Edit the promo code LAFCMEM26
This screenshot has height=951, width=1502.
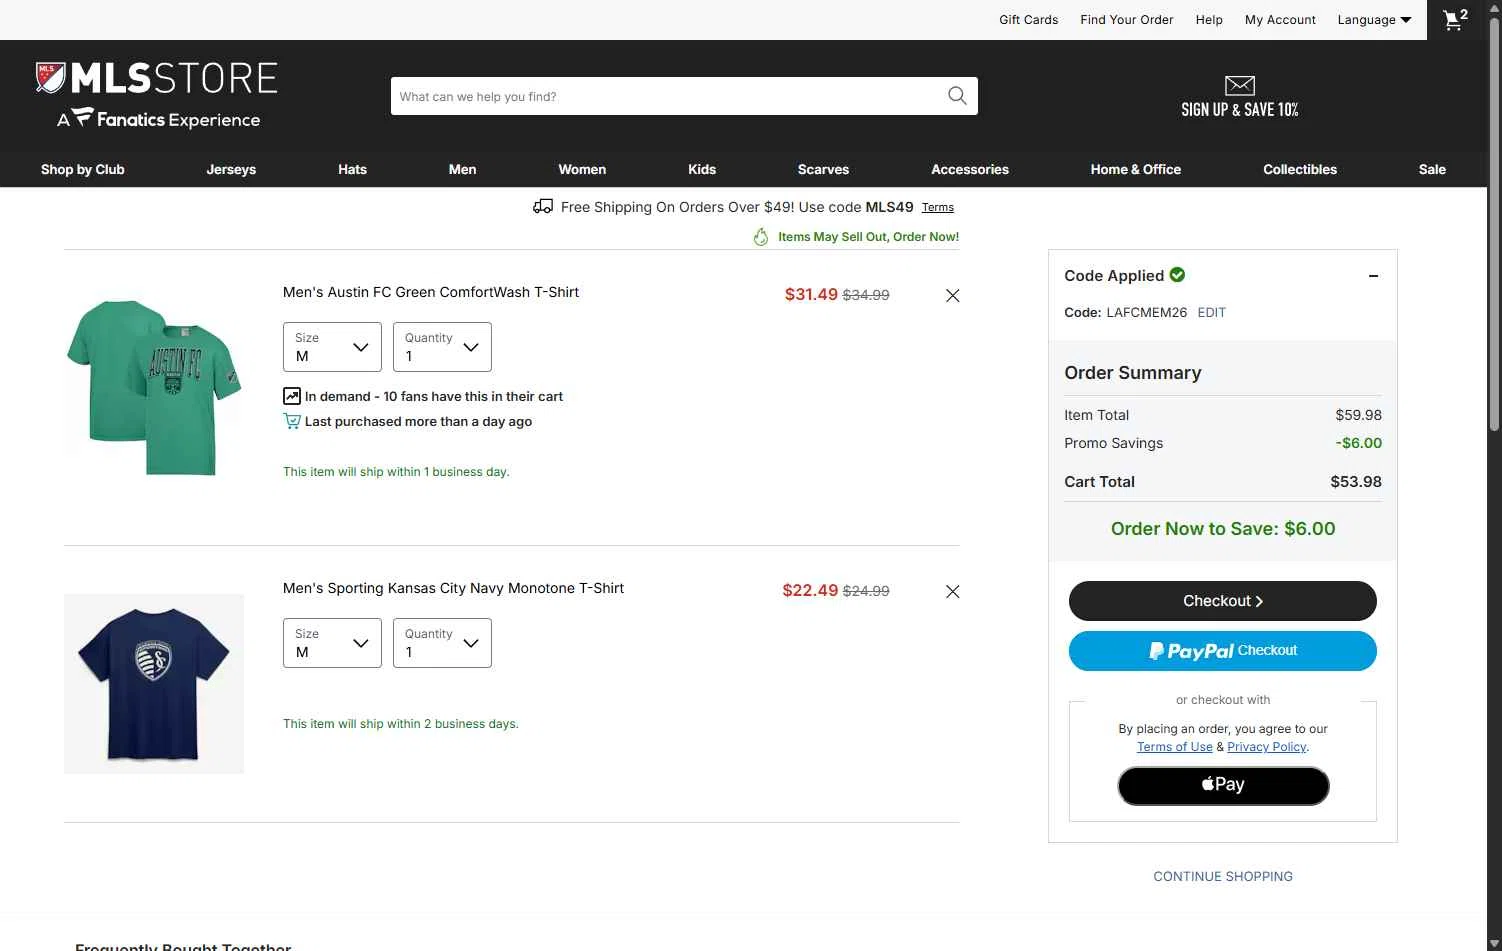[x=1211, y=312]
